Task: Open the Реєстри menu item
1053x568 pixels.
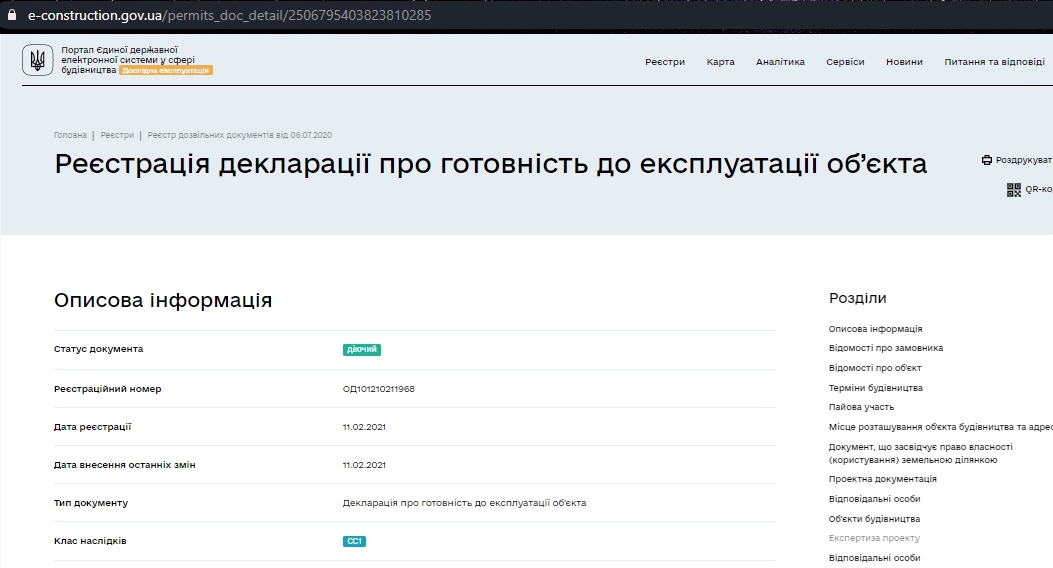Action: (665, 62)
